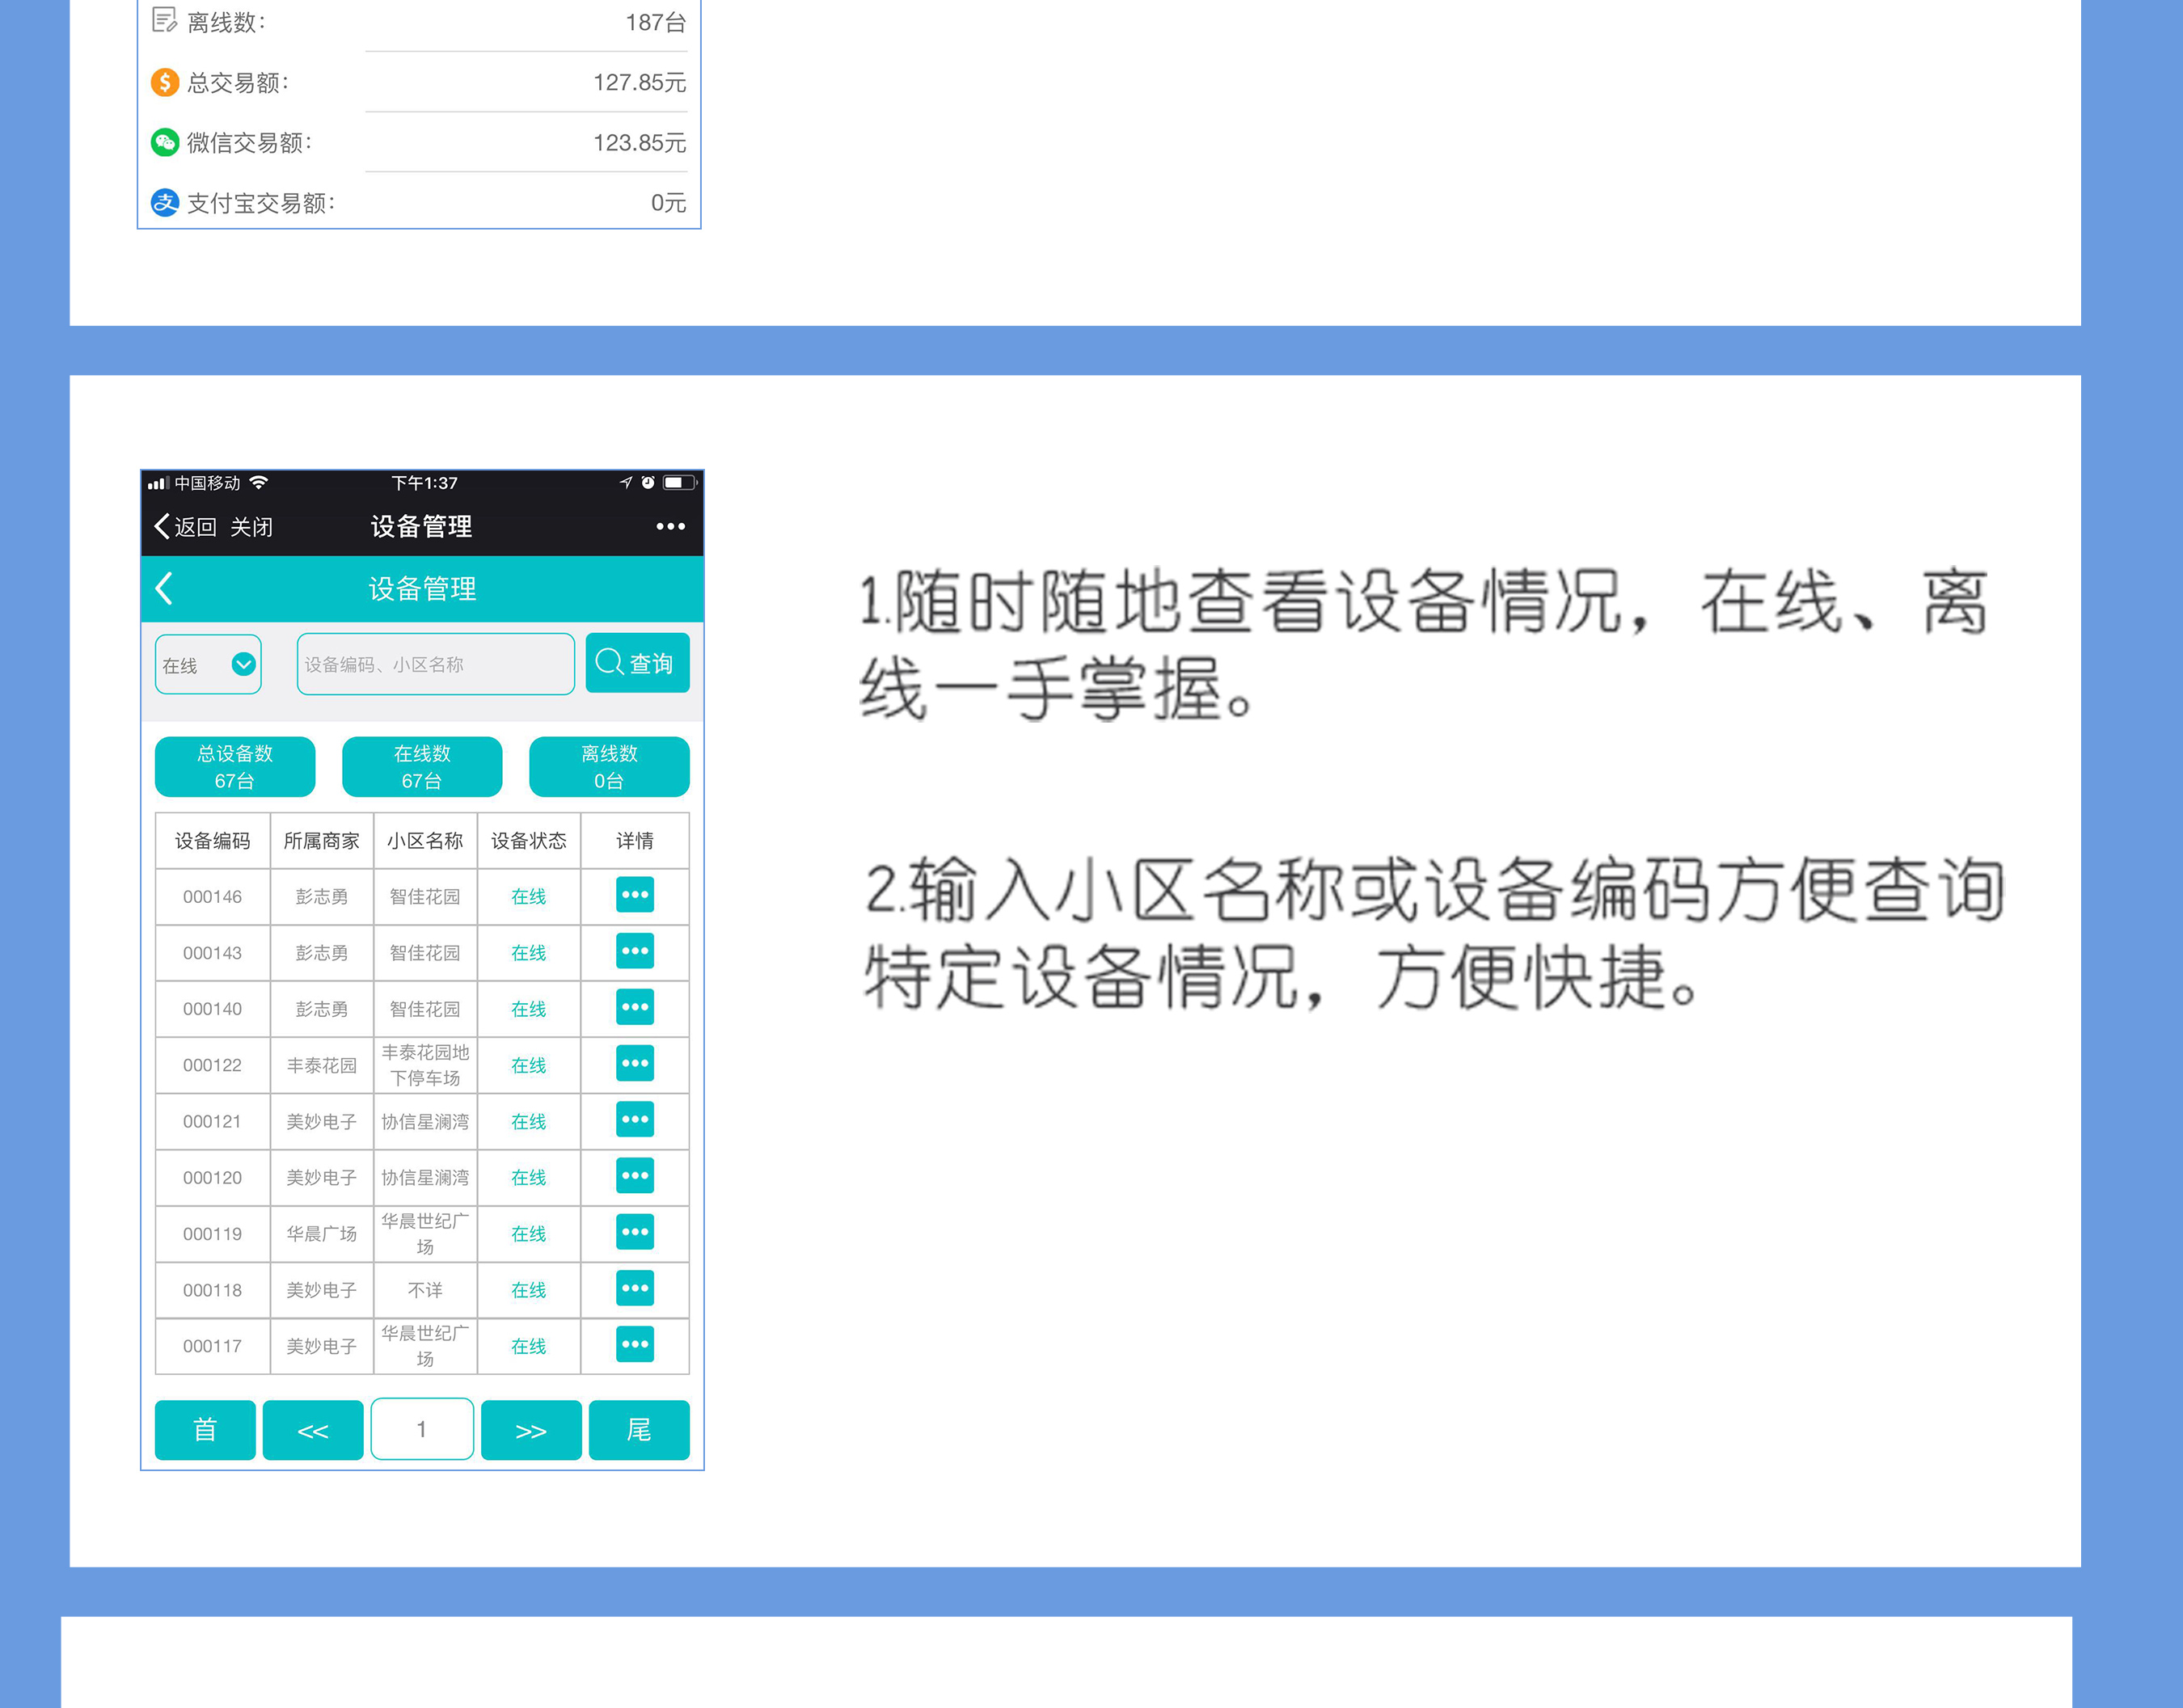Select the 在线数 67台 button
The width and height of the screenshot is (2183, 1708).
(422, 767)
